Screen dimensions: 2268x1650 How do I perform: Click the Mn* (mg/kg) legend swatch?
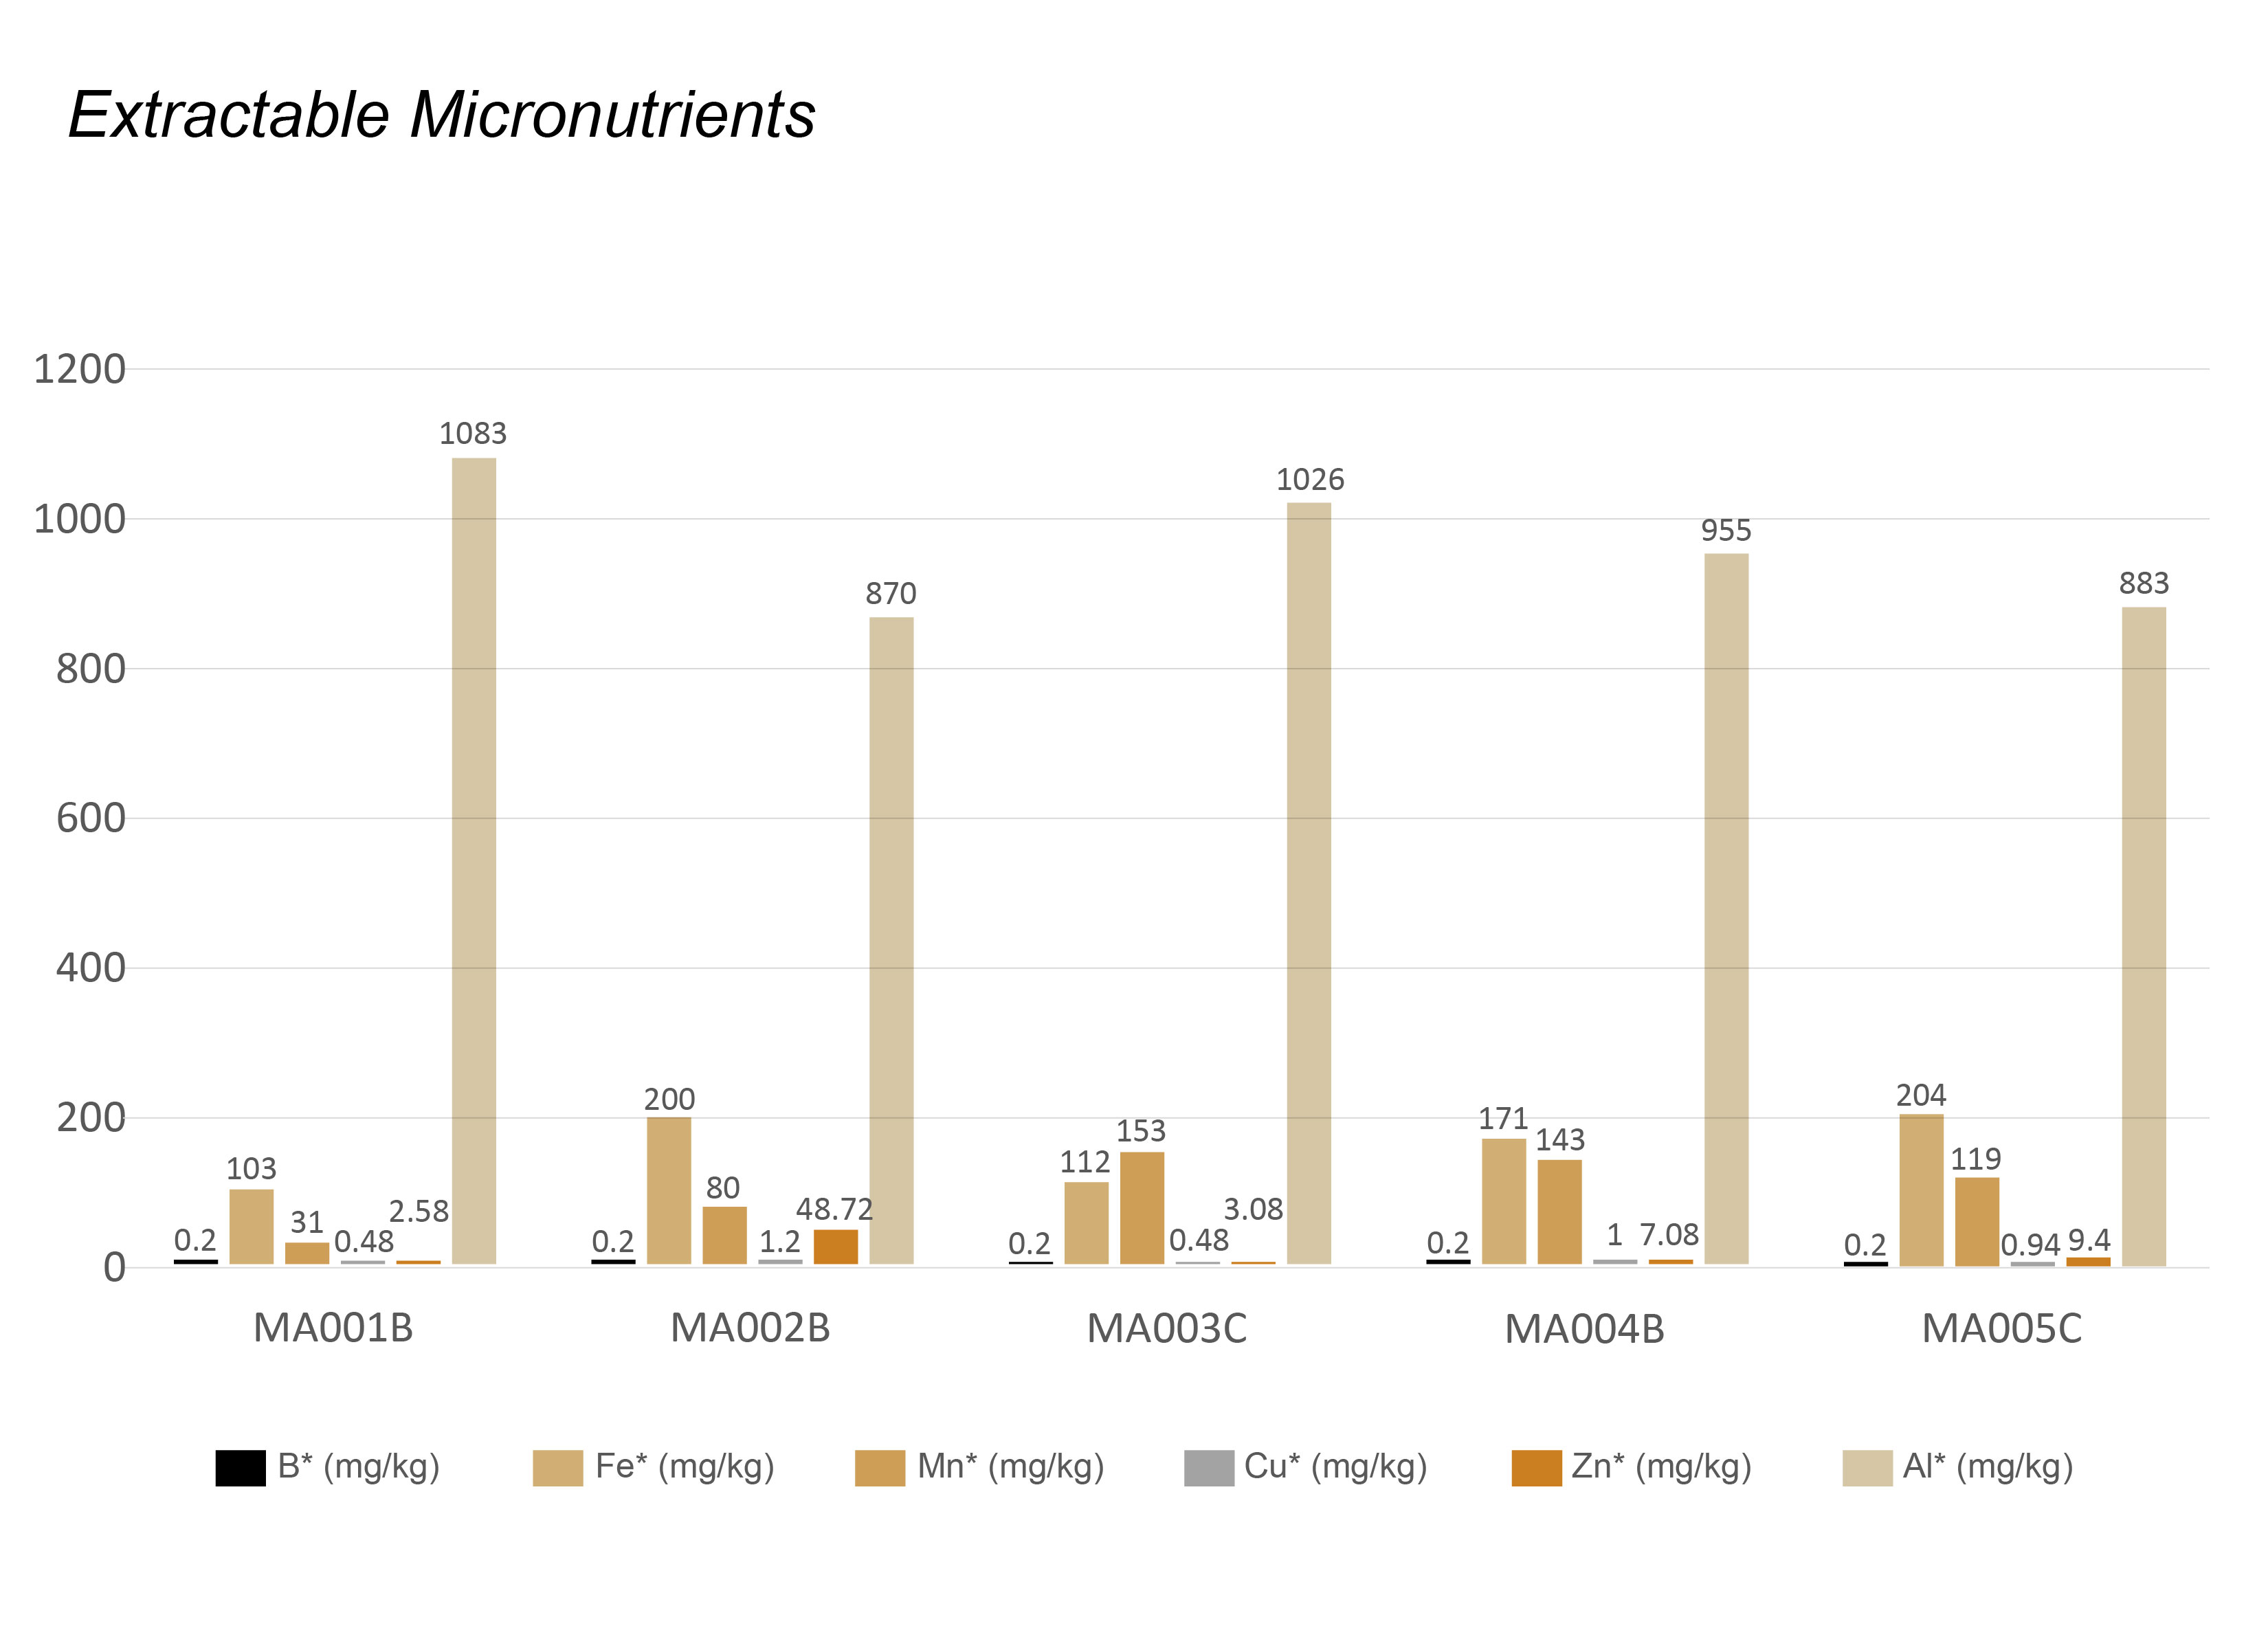tap(879, 1468)
